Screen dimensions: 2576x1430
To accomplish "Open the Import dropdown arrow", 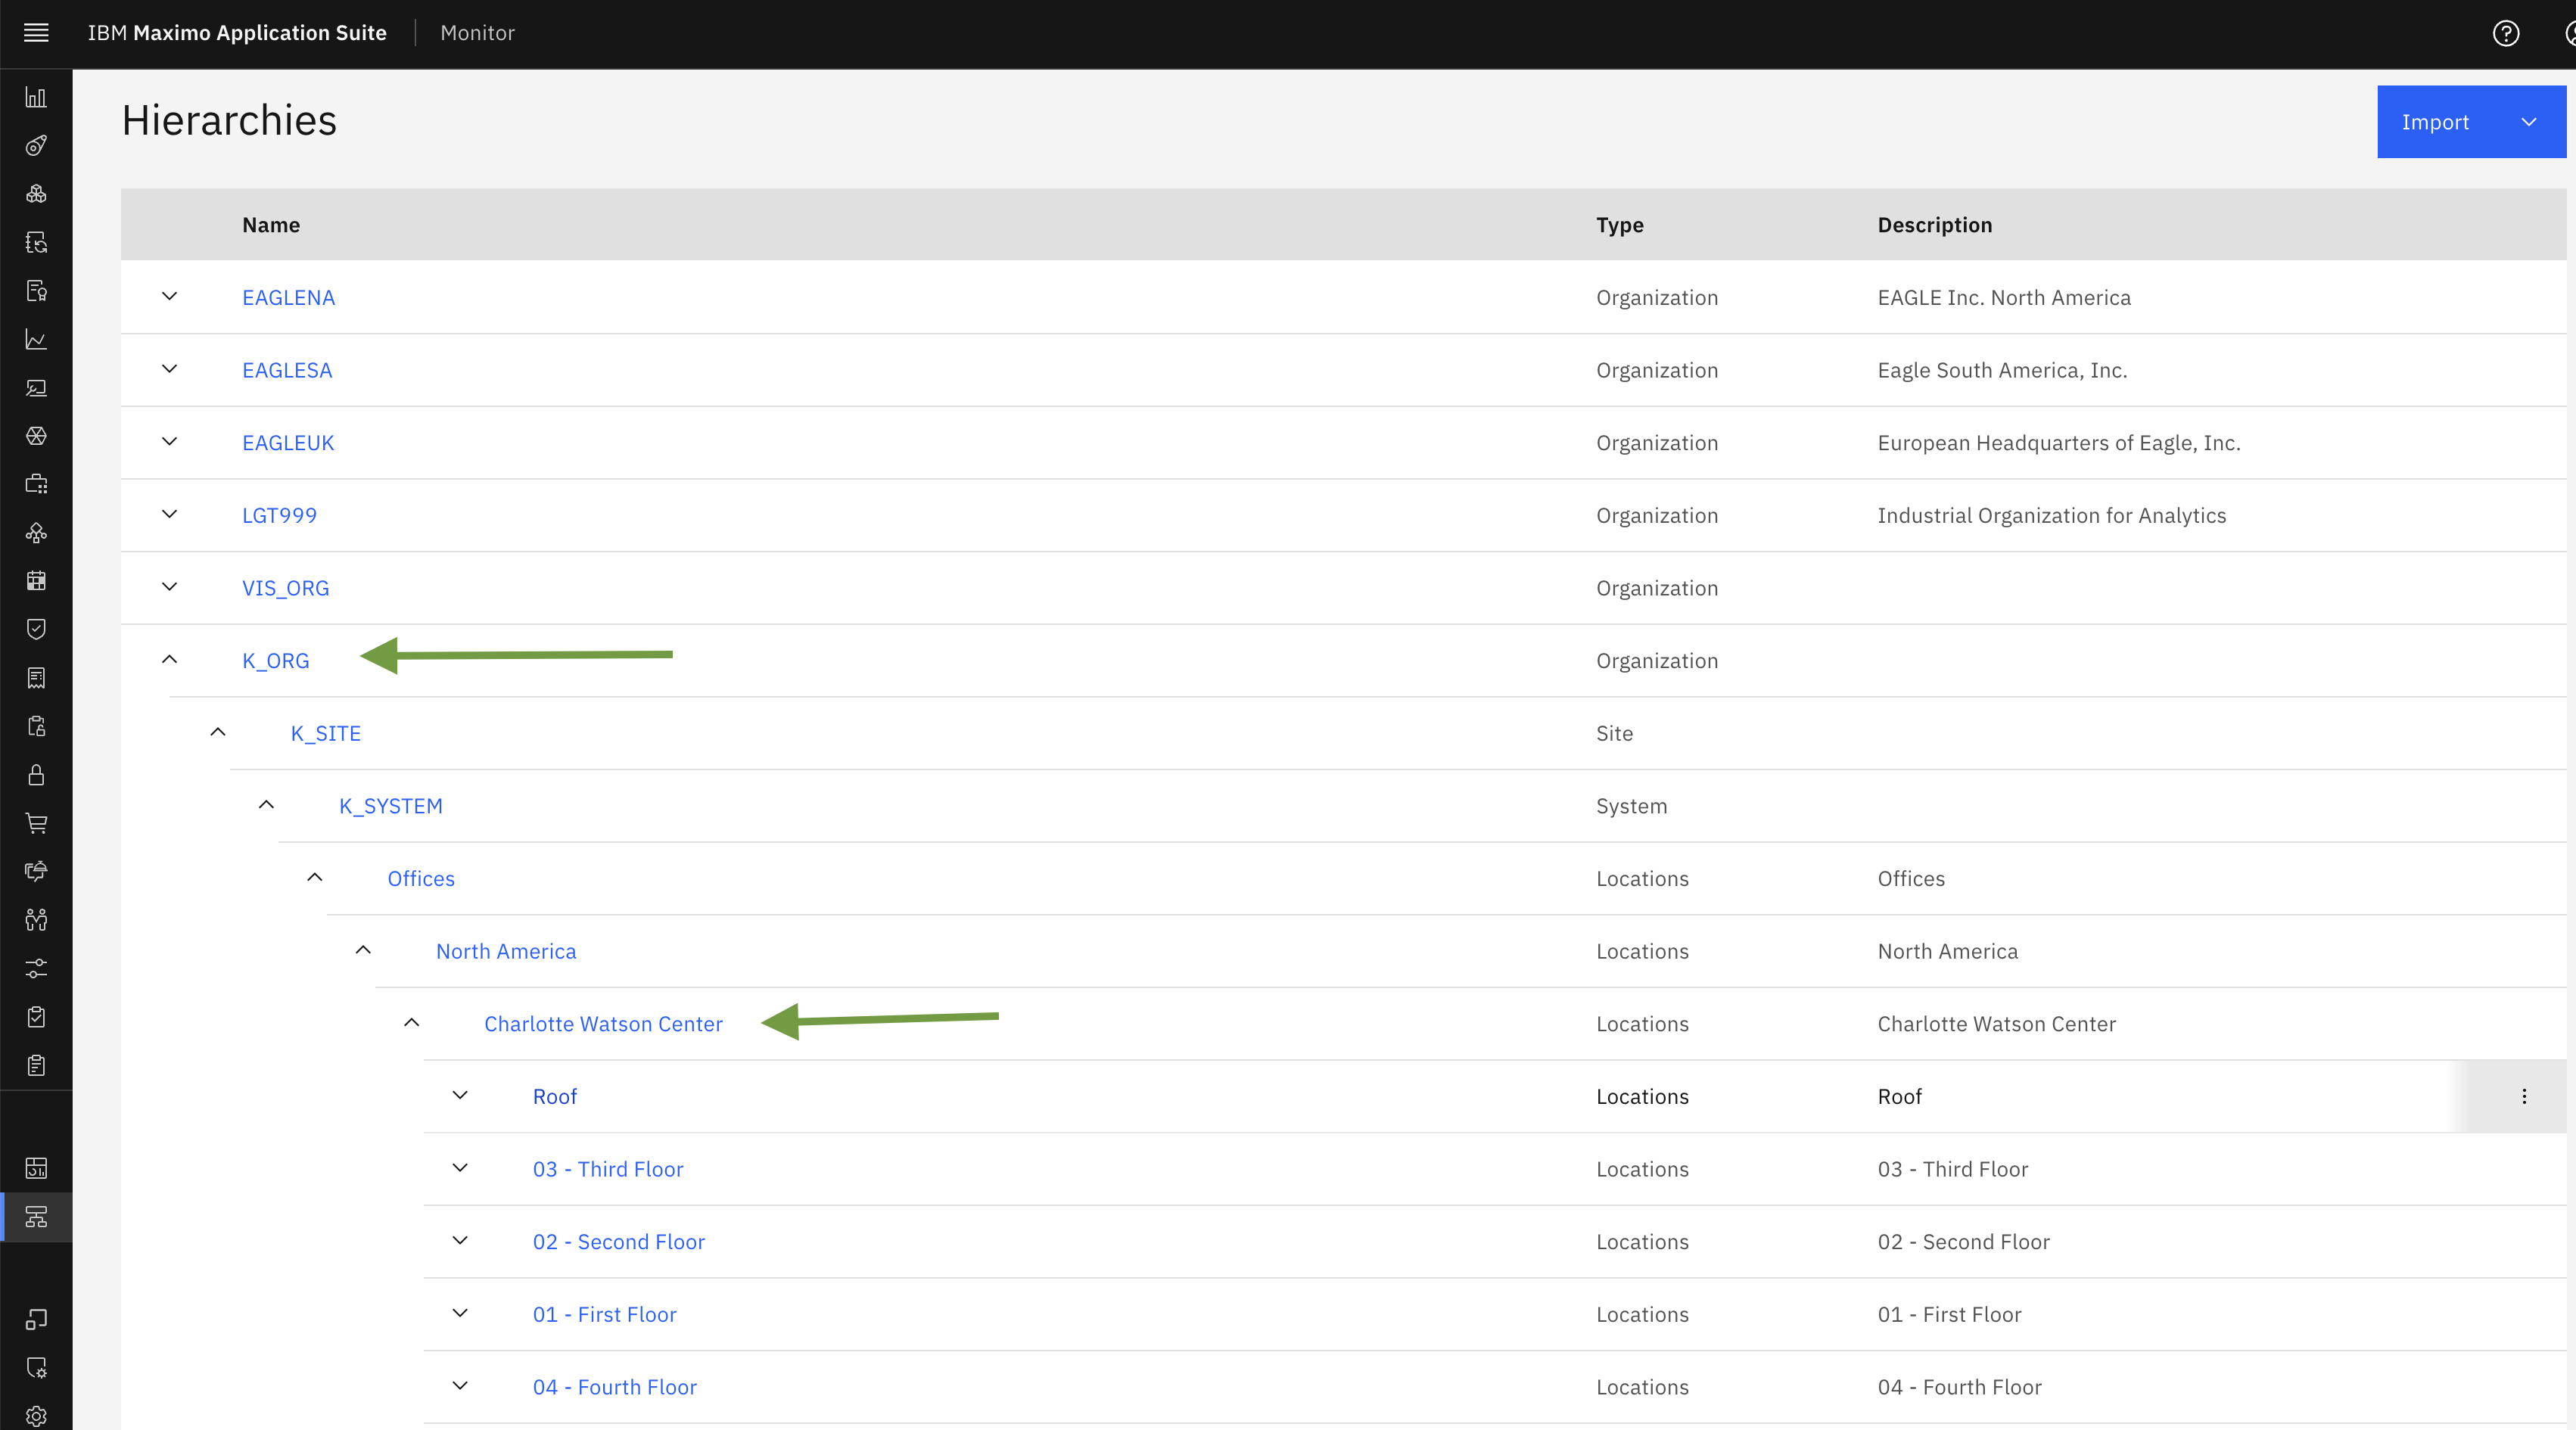I will [2529, 122].
